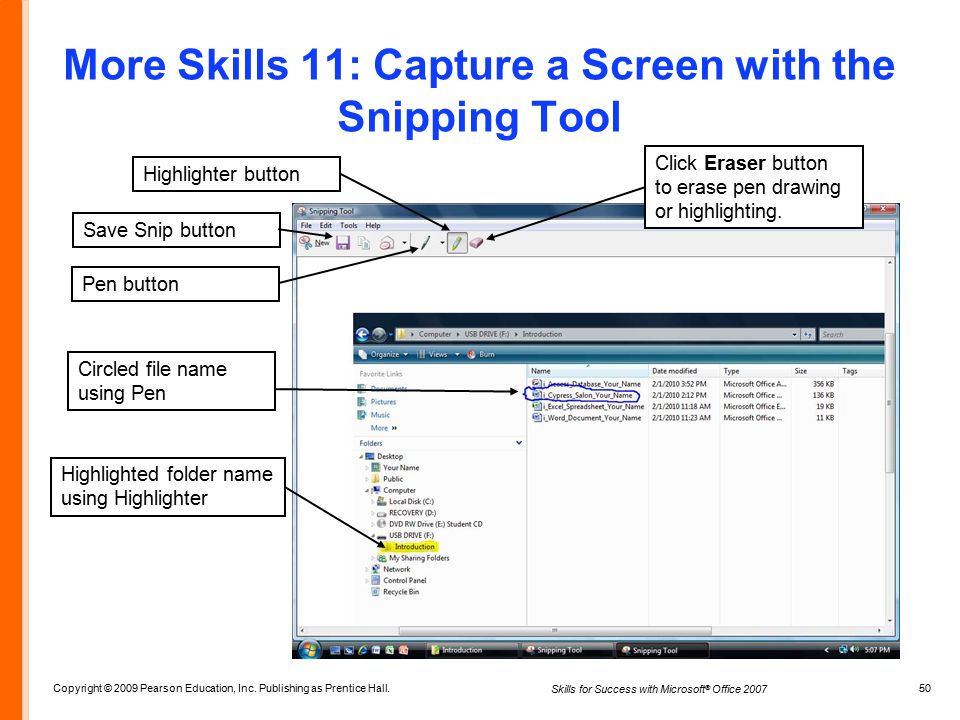
Task: Click the Word quick launch icon
Action: [377, 650]
